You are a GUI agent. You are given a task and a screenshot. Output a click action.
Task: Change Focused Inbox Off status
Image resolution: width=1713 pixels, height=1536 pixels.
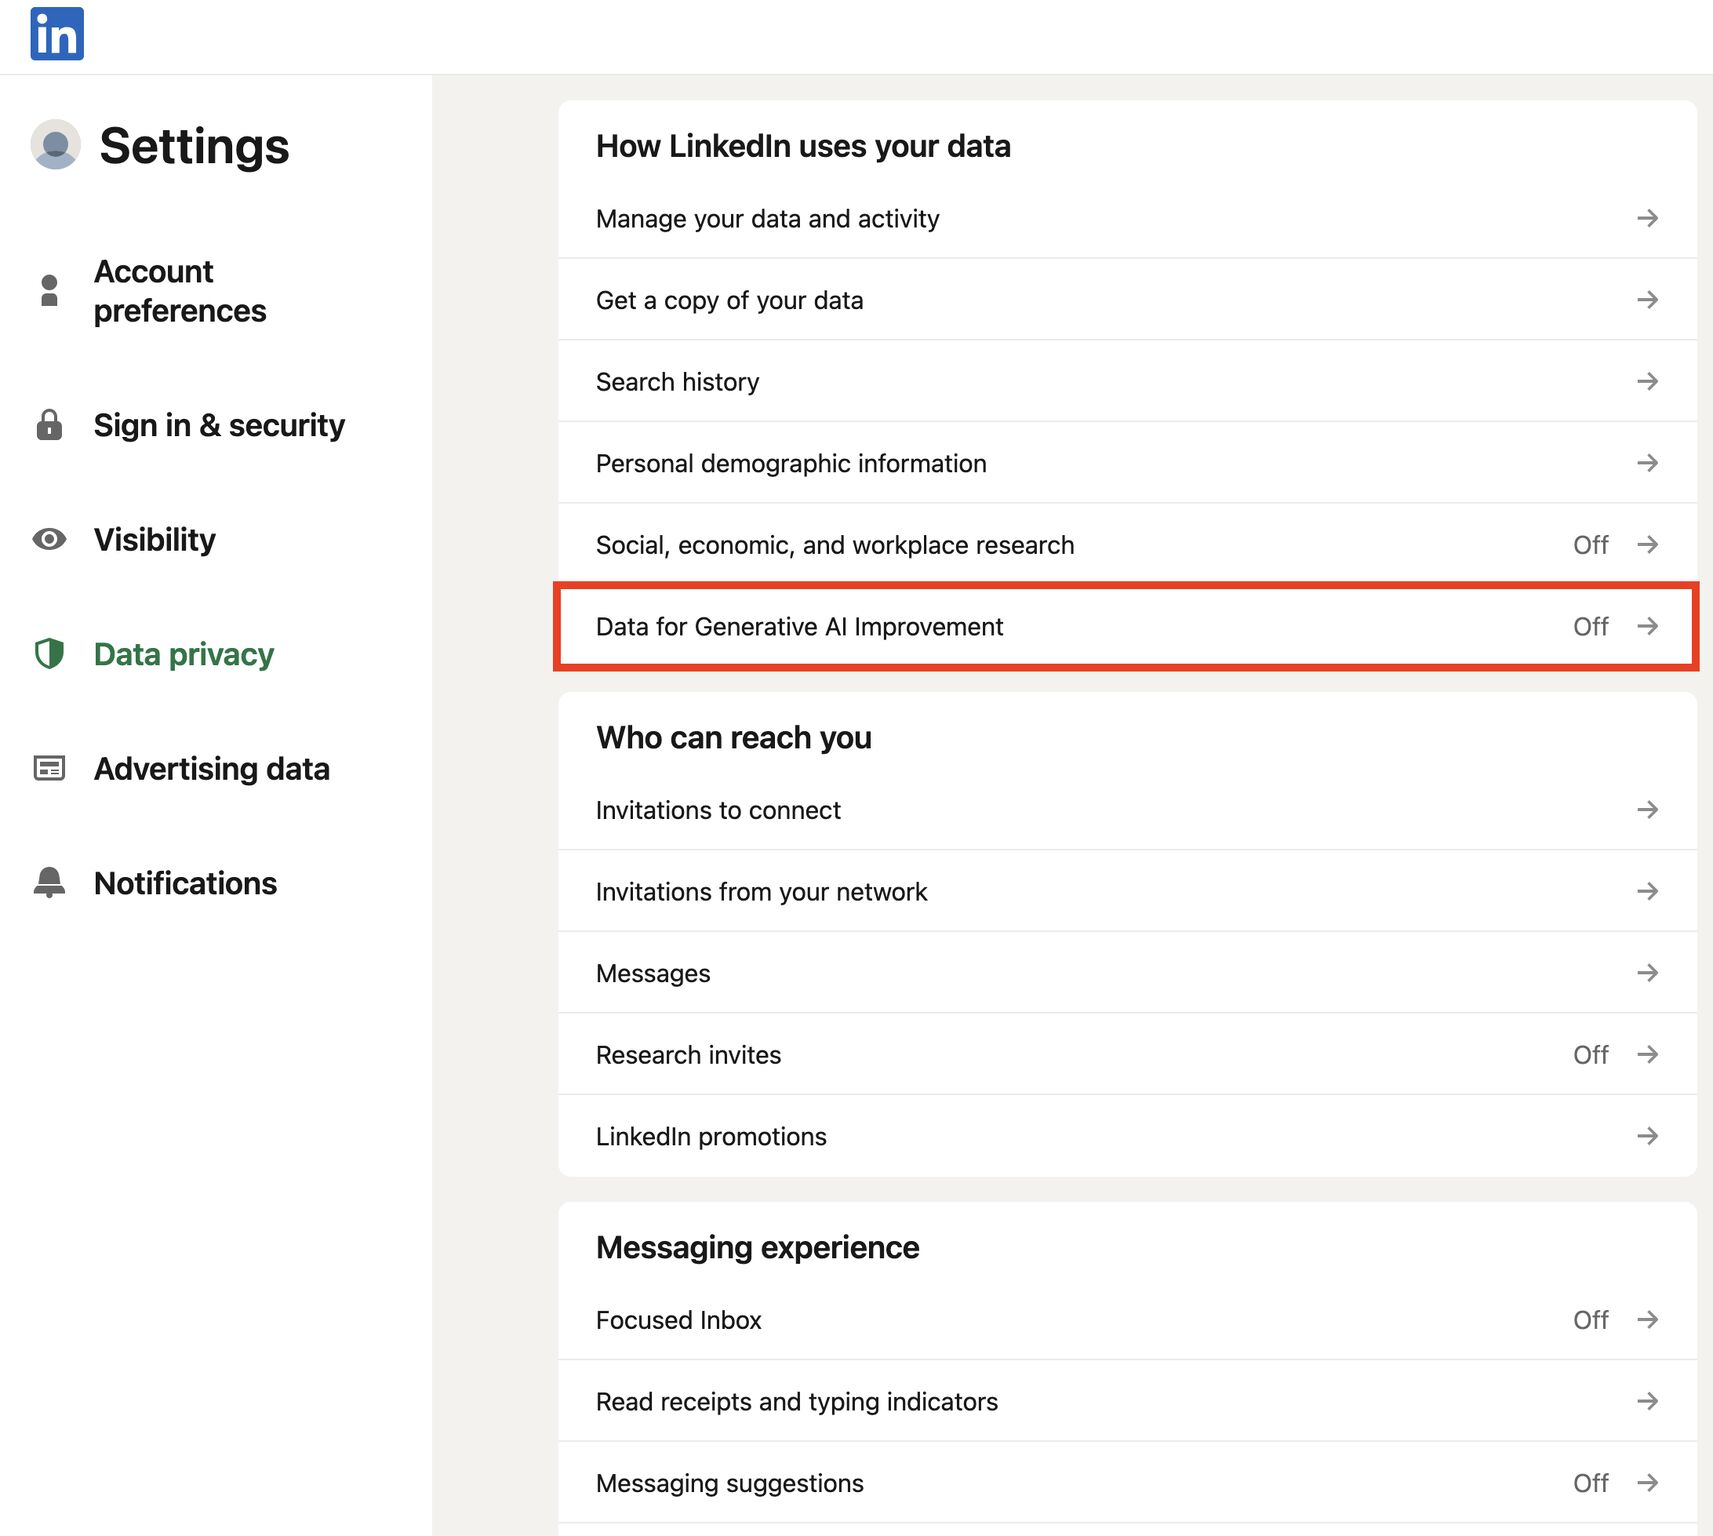[x=1590, y=1320]
